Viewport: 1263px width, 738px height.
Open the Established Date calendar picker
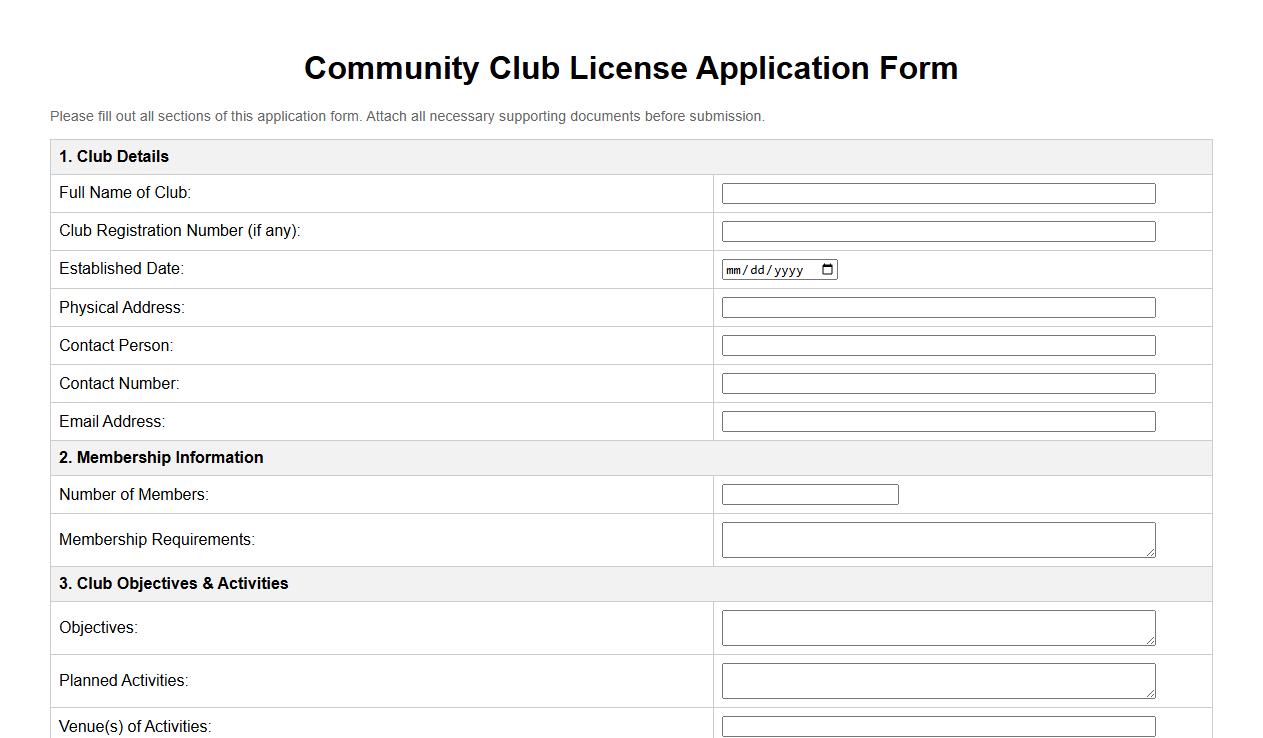click(826, 268)
